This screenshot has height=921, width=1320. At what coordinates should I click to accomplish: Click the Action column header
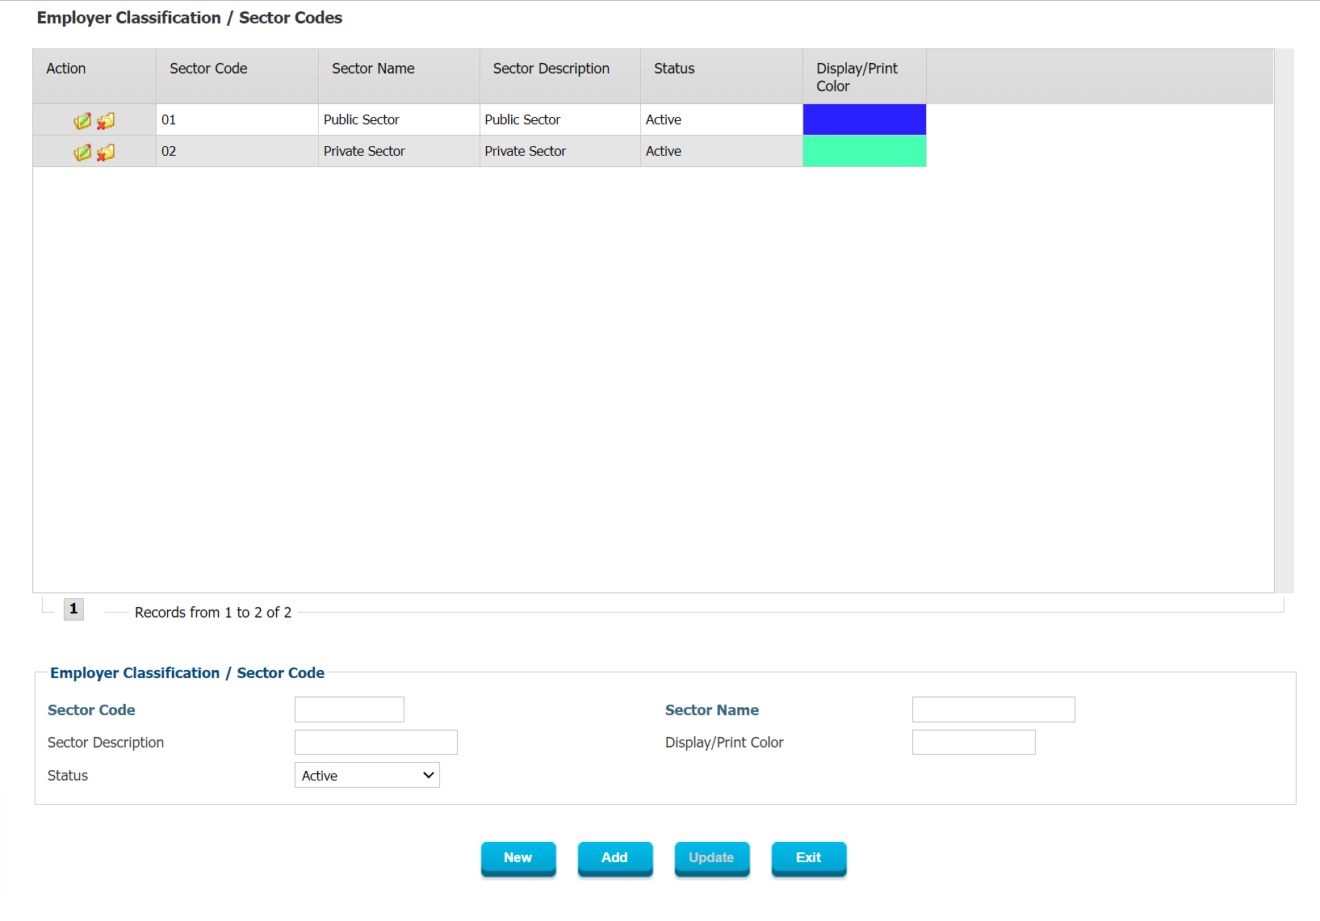(95, 77)
